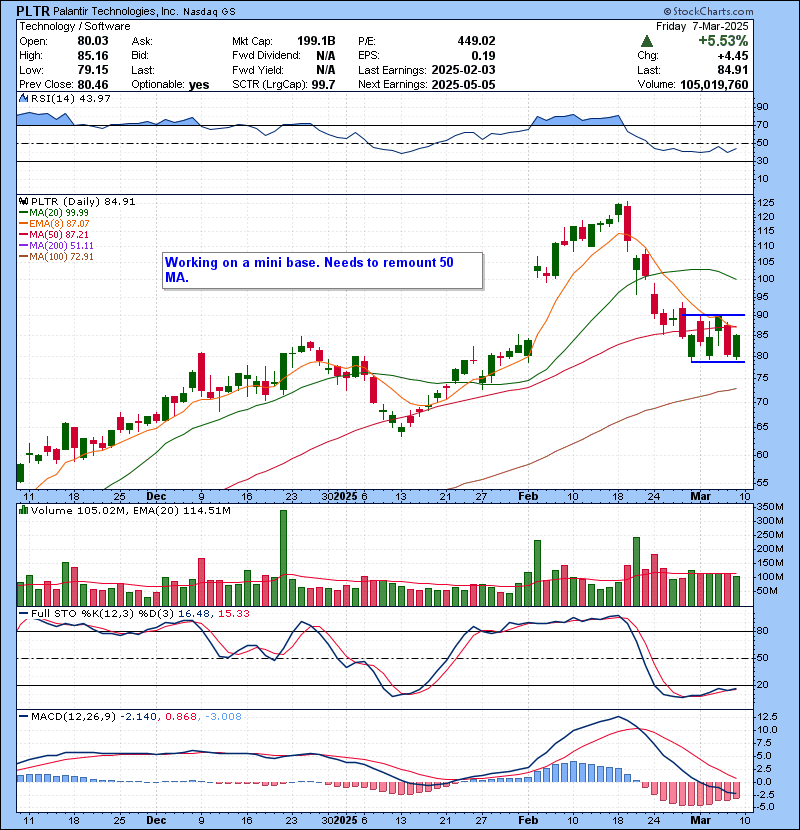
Task: Click the MACD(12,26,9) indicator label
Action: (x=73, y=717)
